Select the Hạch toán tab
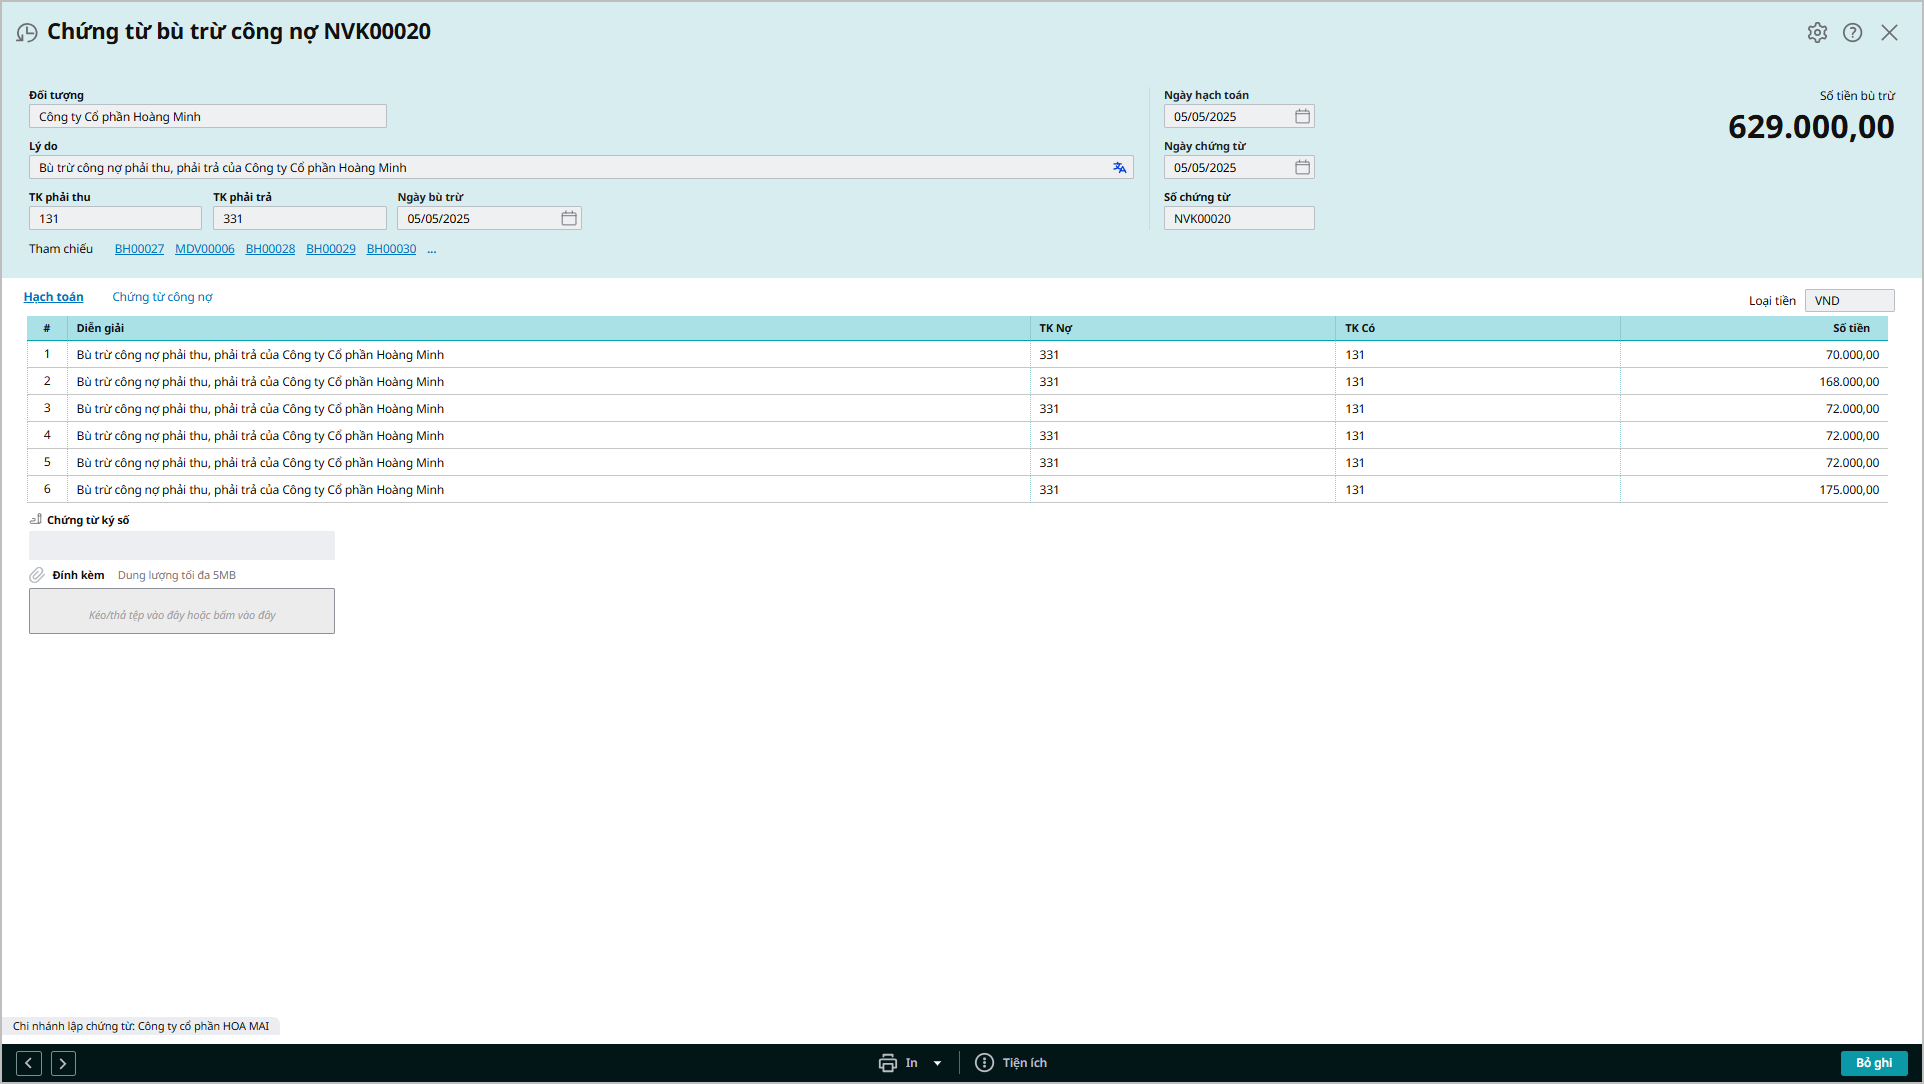Image resolution: width=1924 pixels, height=1084 pixels. pyautogui.click(x=54, y=297)
